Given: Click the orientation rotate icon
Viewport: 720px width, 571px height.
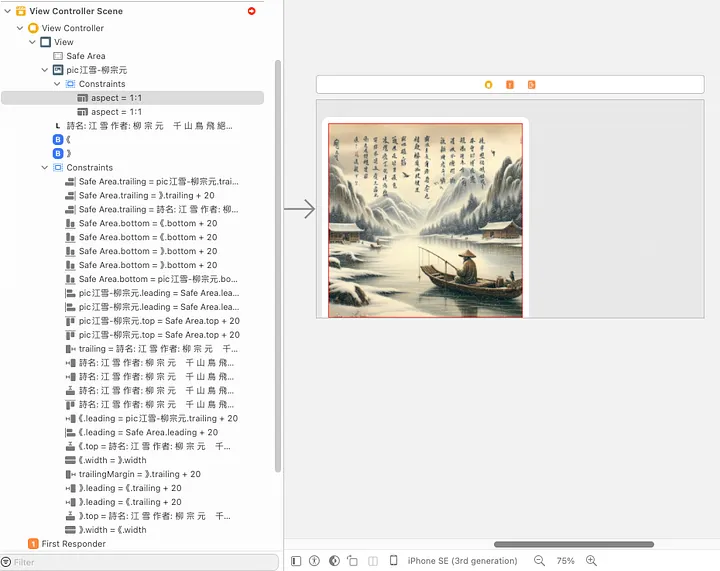Looking at the screenshot, I should 352,561.
